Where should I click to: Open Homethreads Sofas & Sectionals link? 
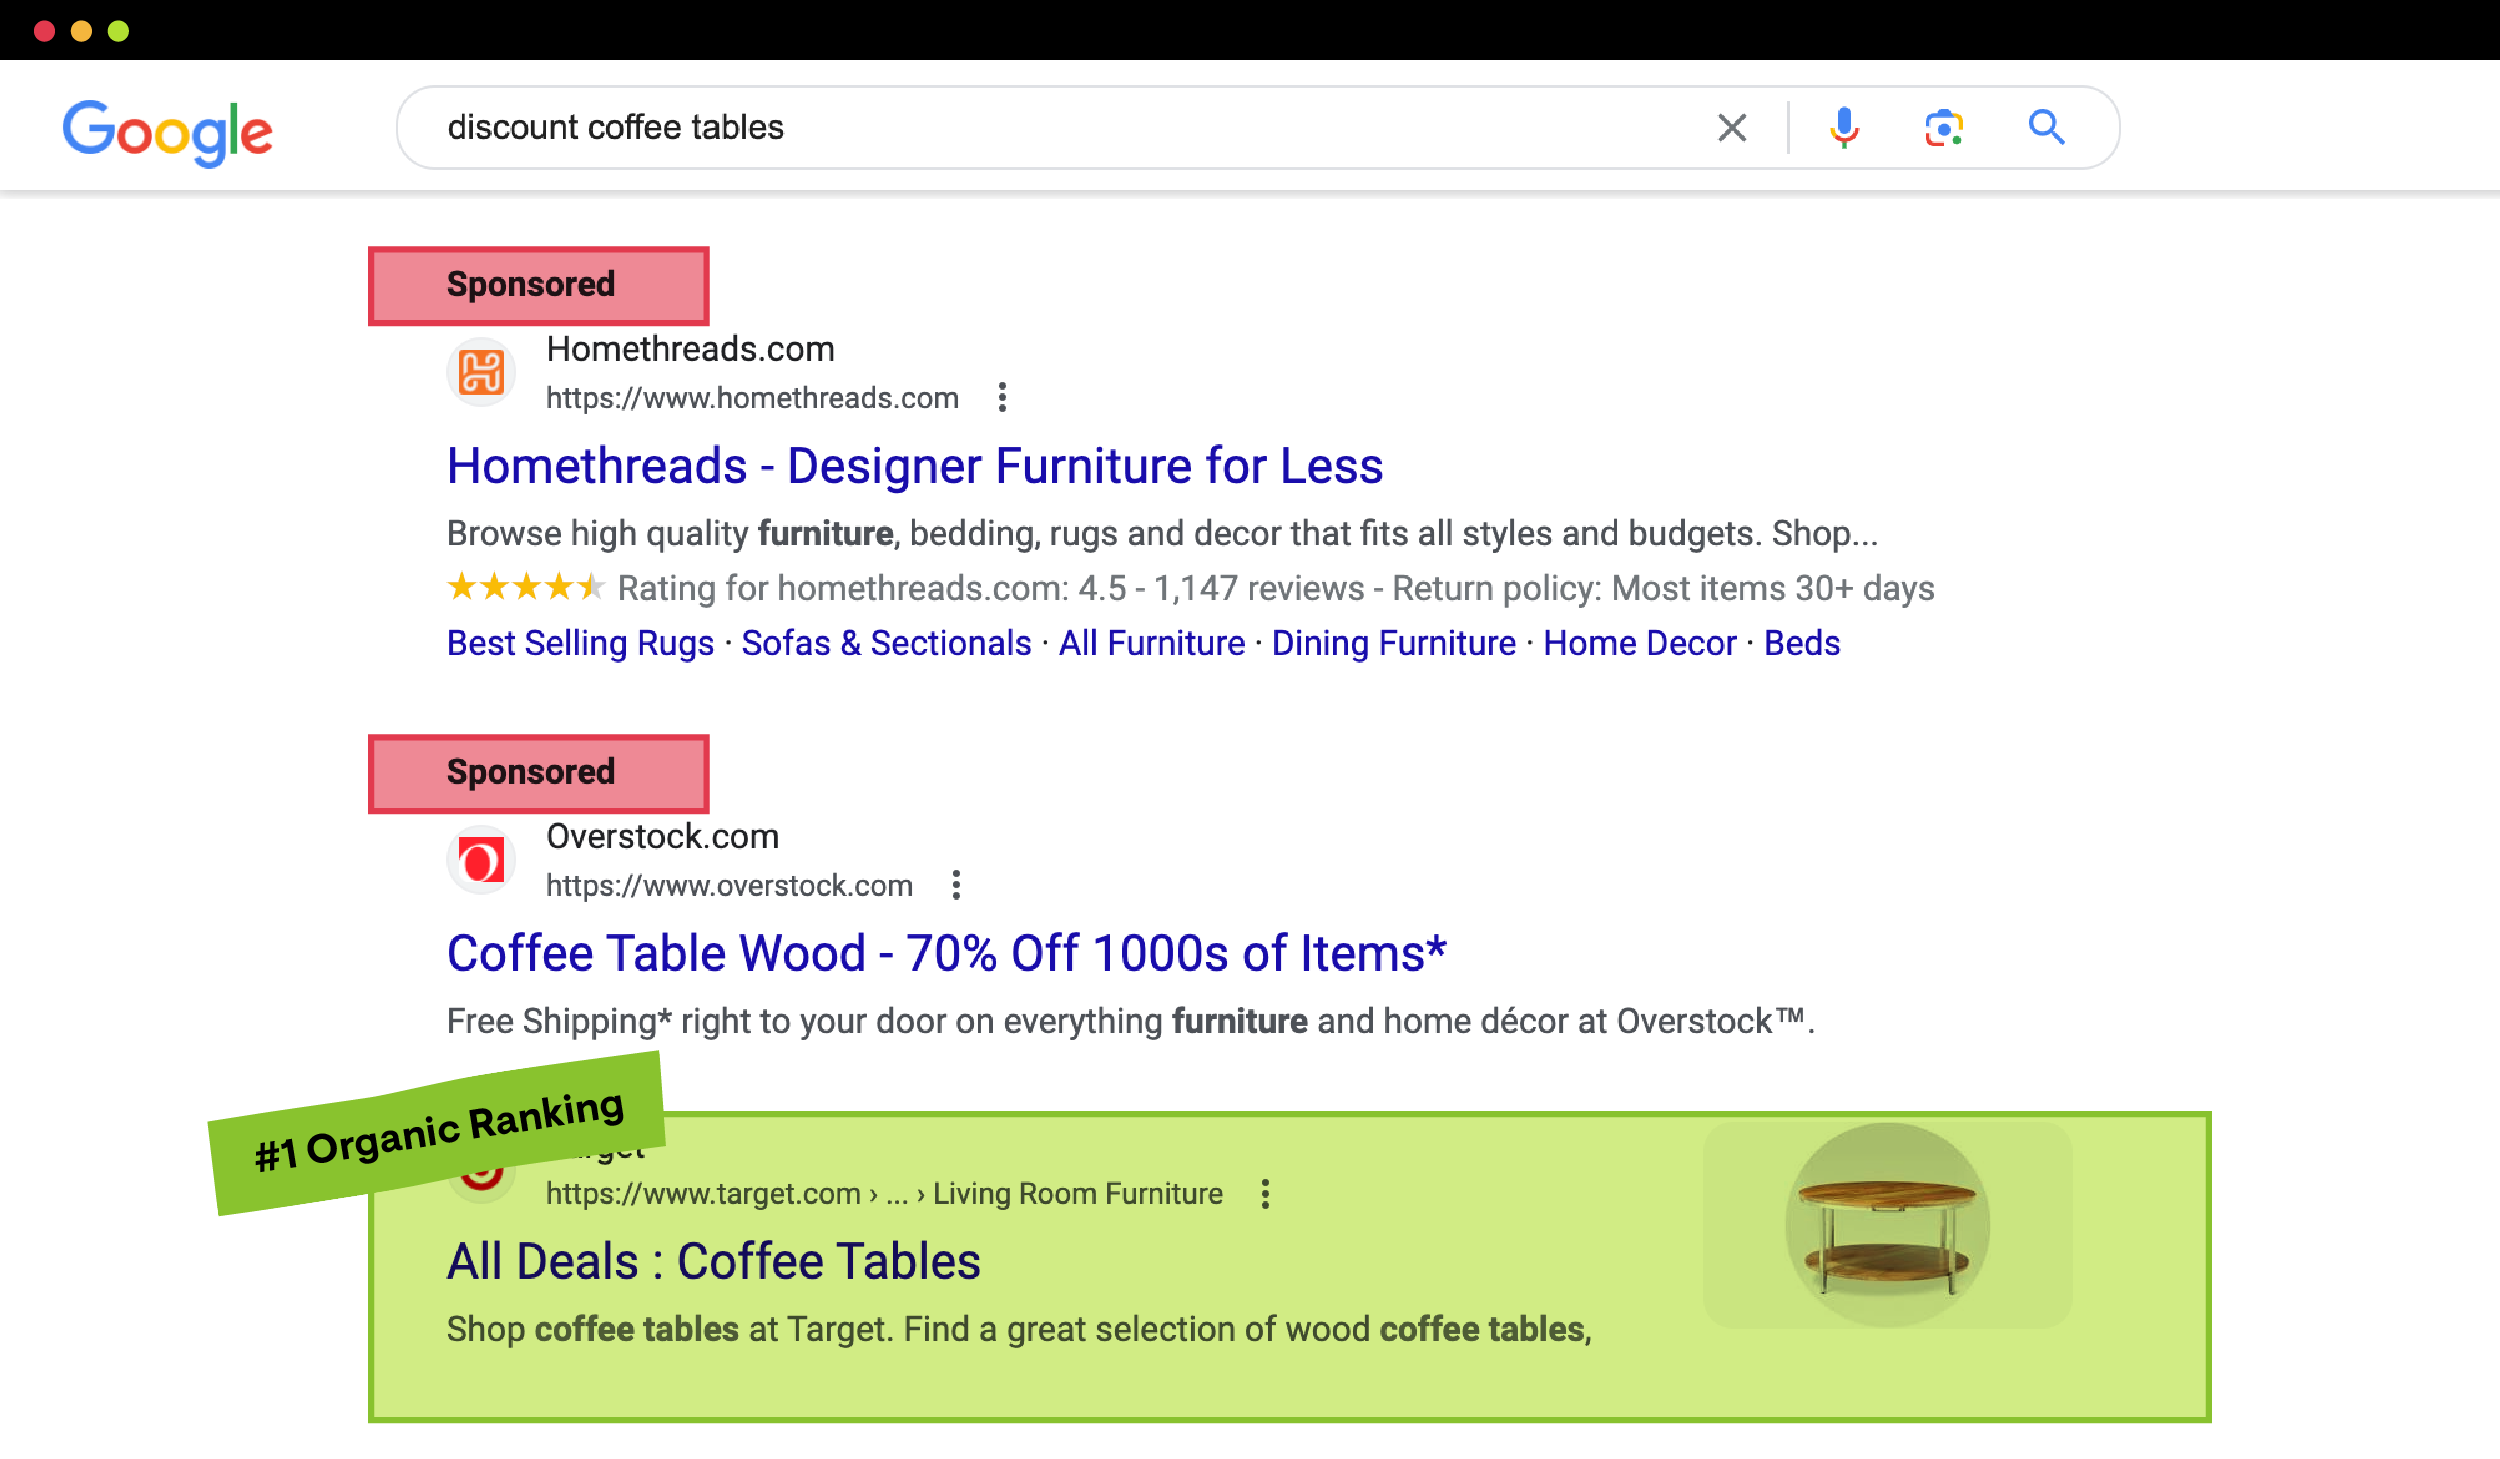pos(885,643)
